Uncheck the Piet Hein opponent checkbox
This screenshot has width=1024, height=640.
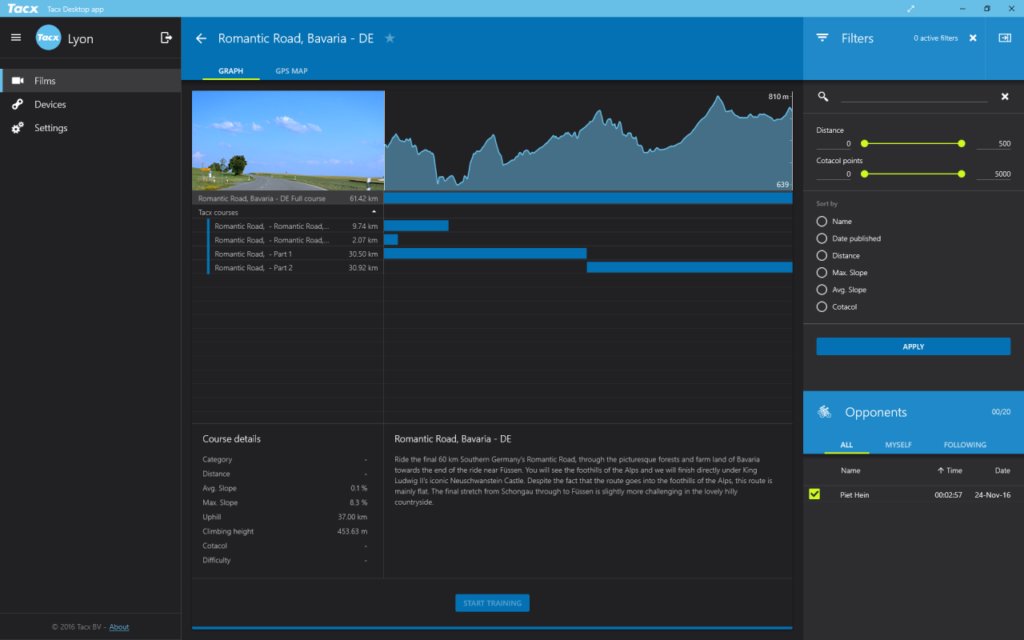(814, 494)
